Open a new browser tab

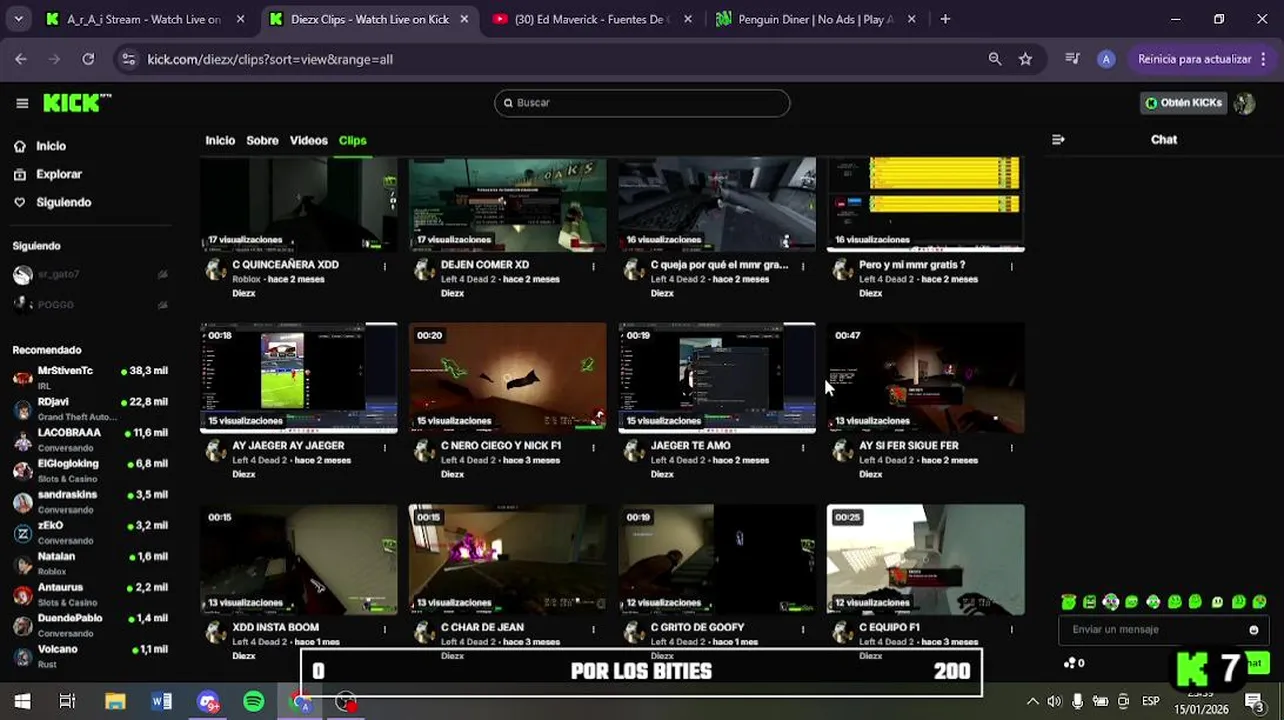pos(945,19)
